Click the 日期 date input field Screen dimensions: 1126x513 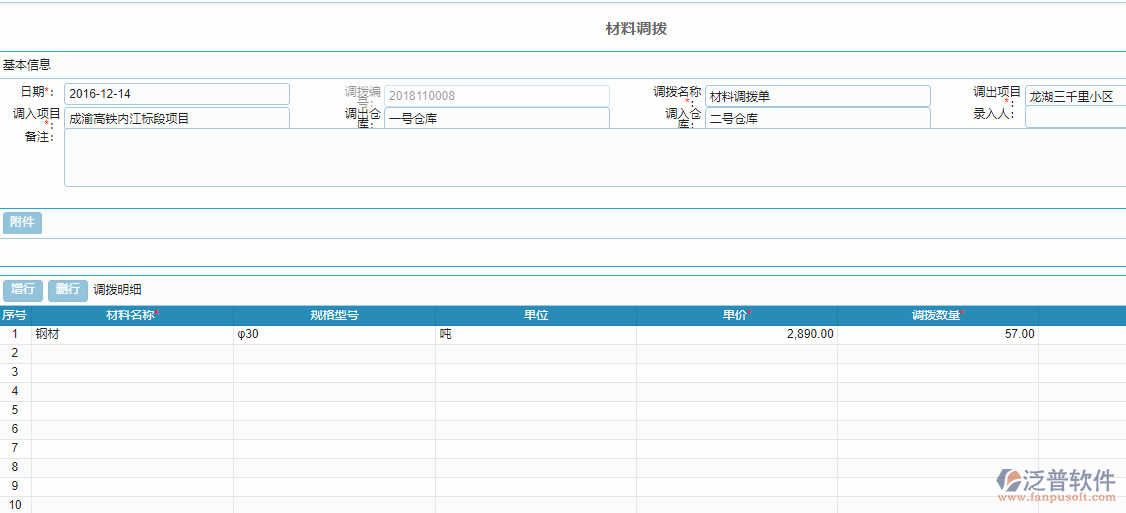pos(176,94)
